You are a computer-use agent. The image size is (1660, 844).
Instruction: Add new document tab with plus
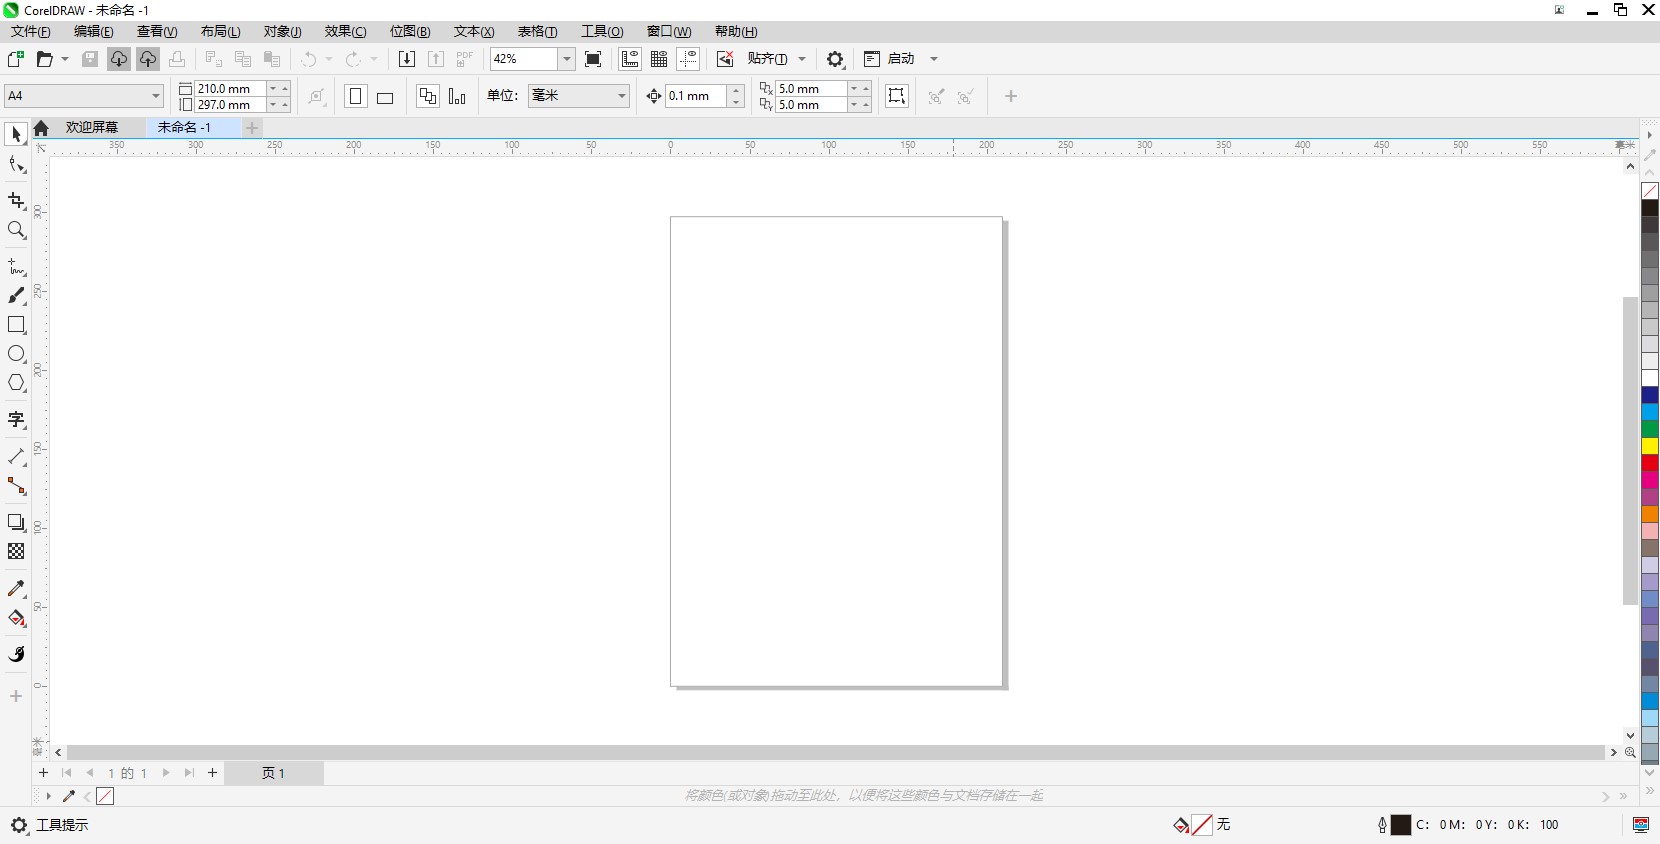pos(252,127)
